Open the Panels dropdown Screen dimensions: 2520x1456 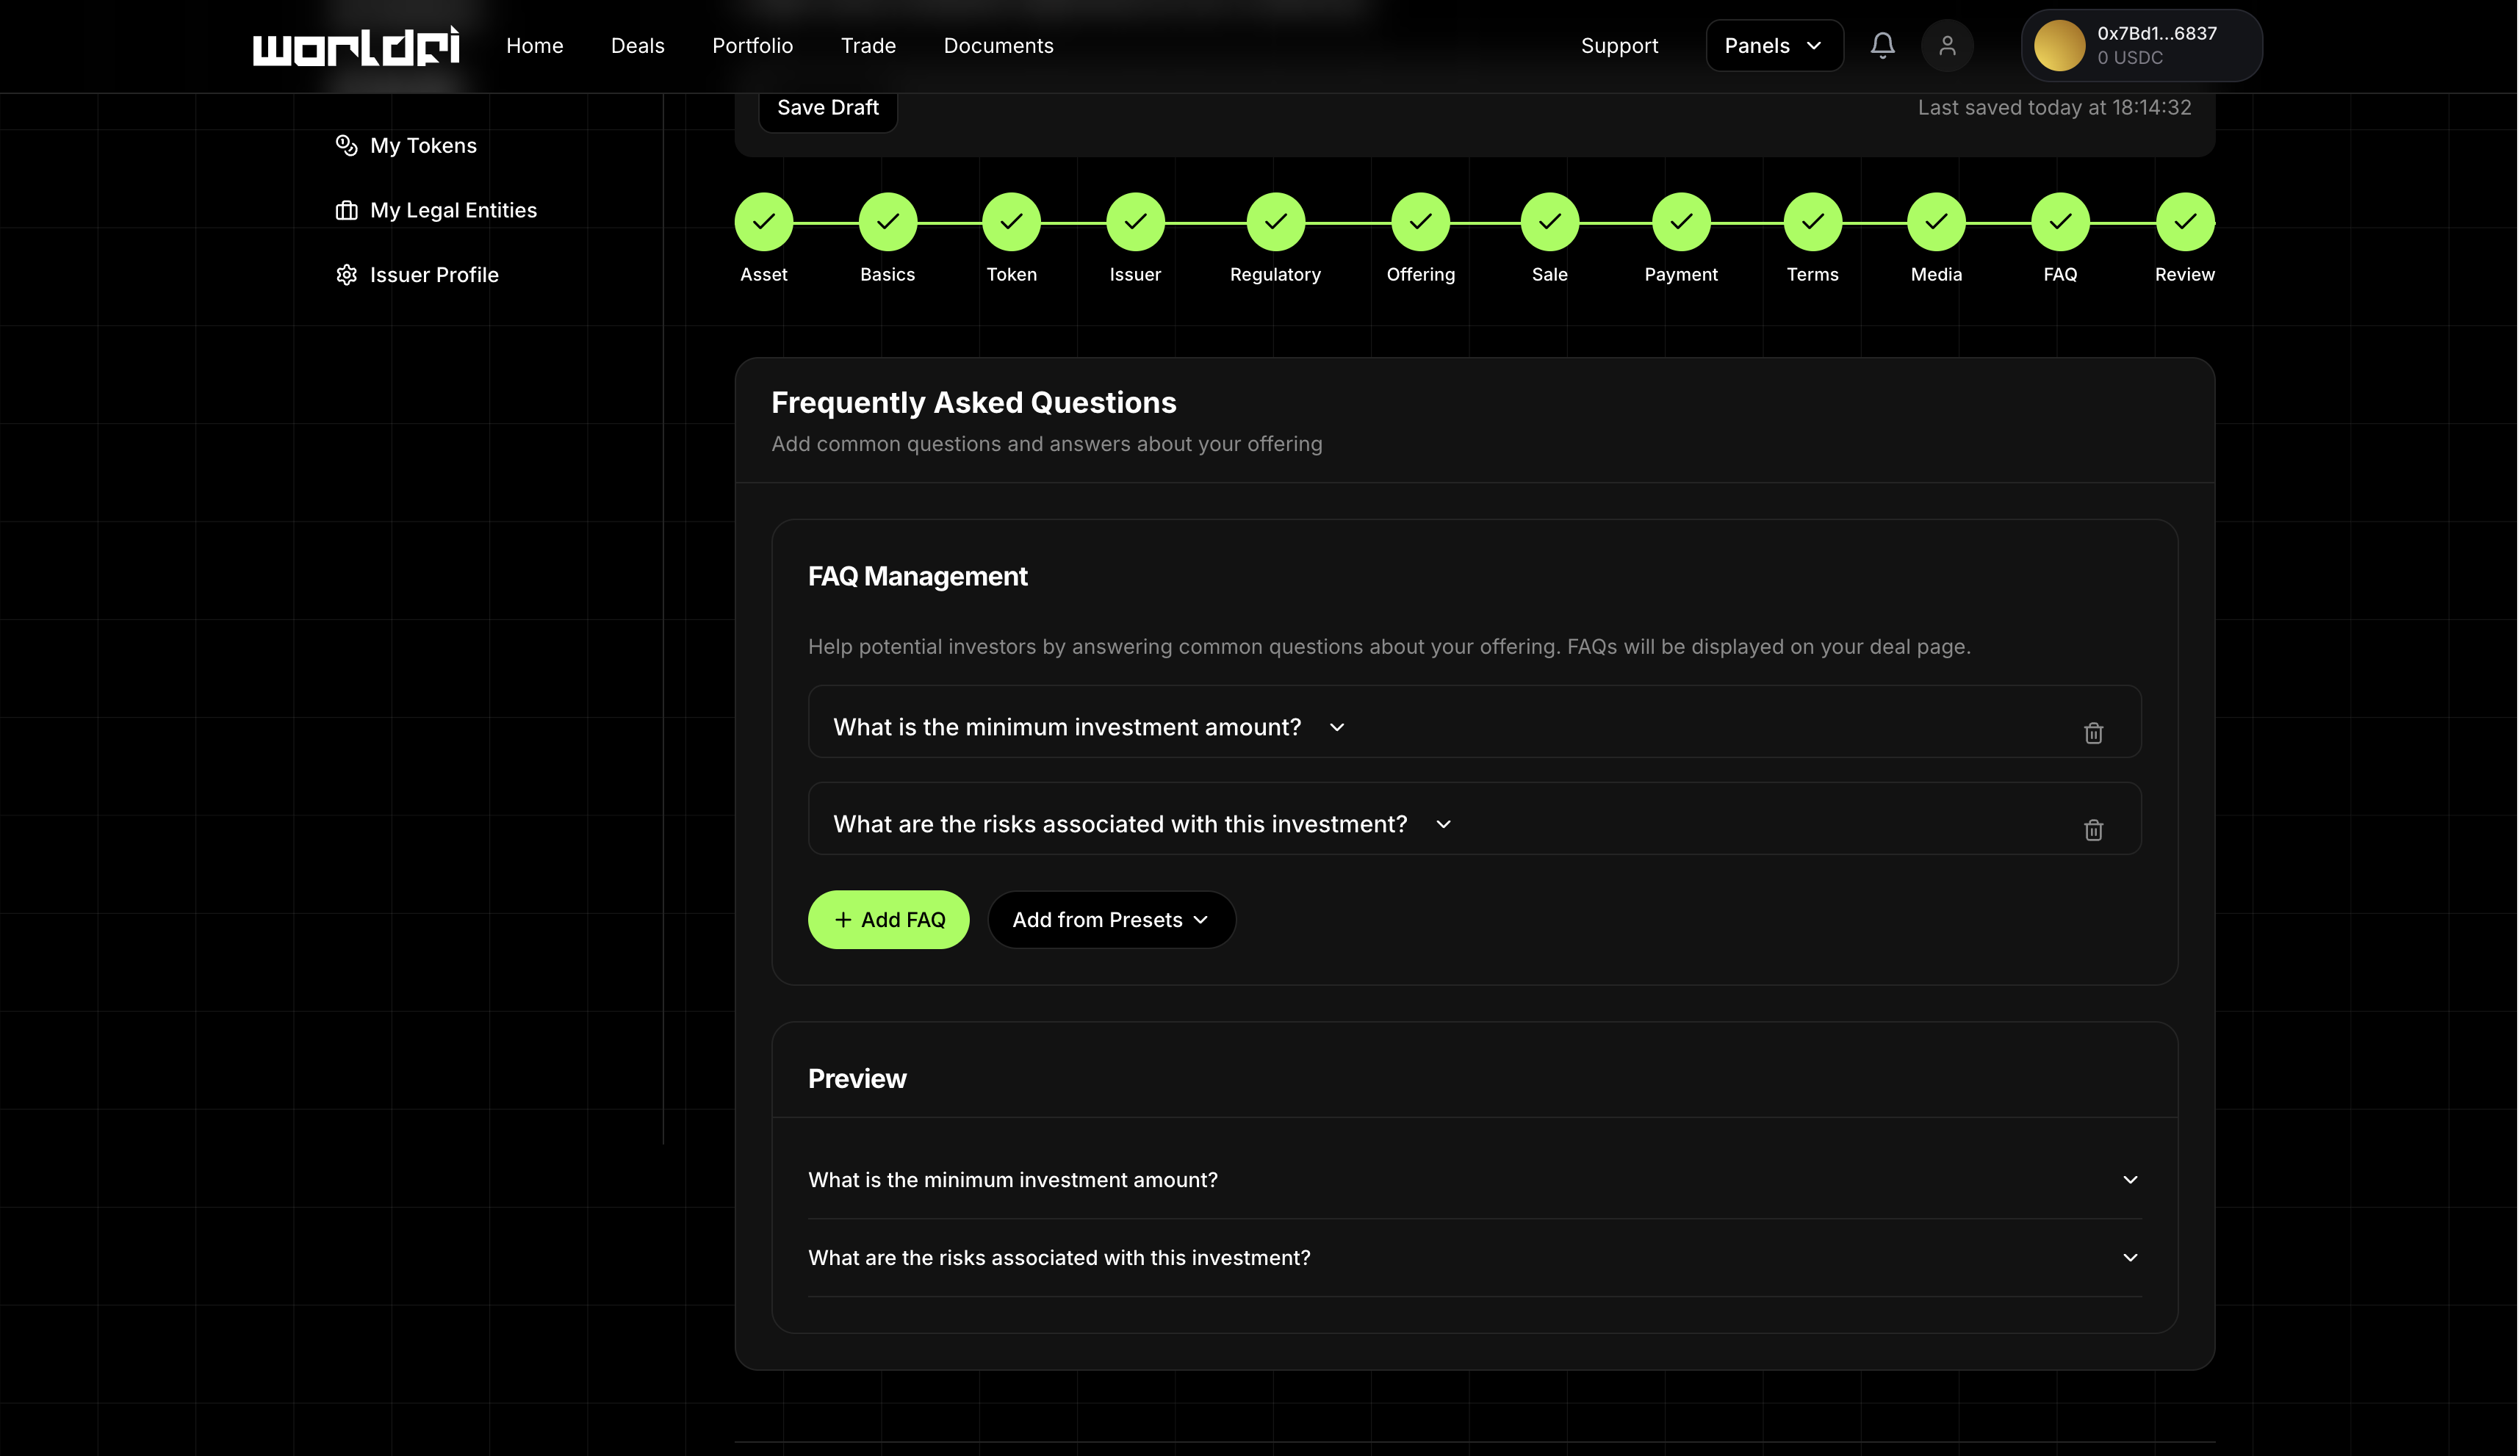1773,46
